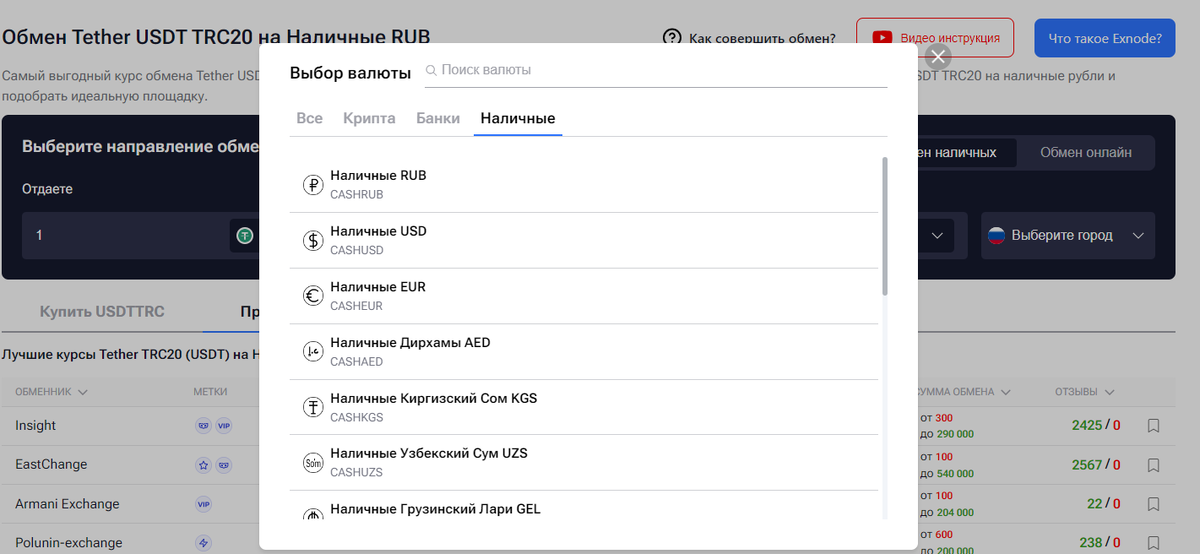
Task: Expand the receive currency dropdown chevron
Action: pos(937,235)
